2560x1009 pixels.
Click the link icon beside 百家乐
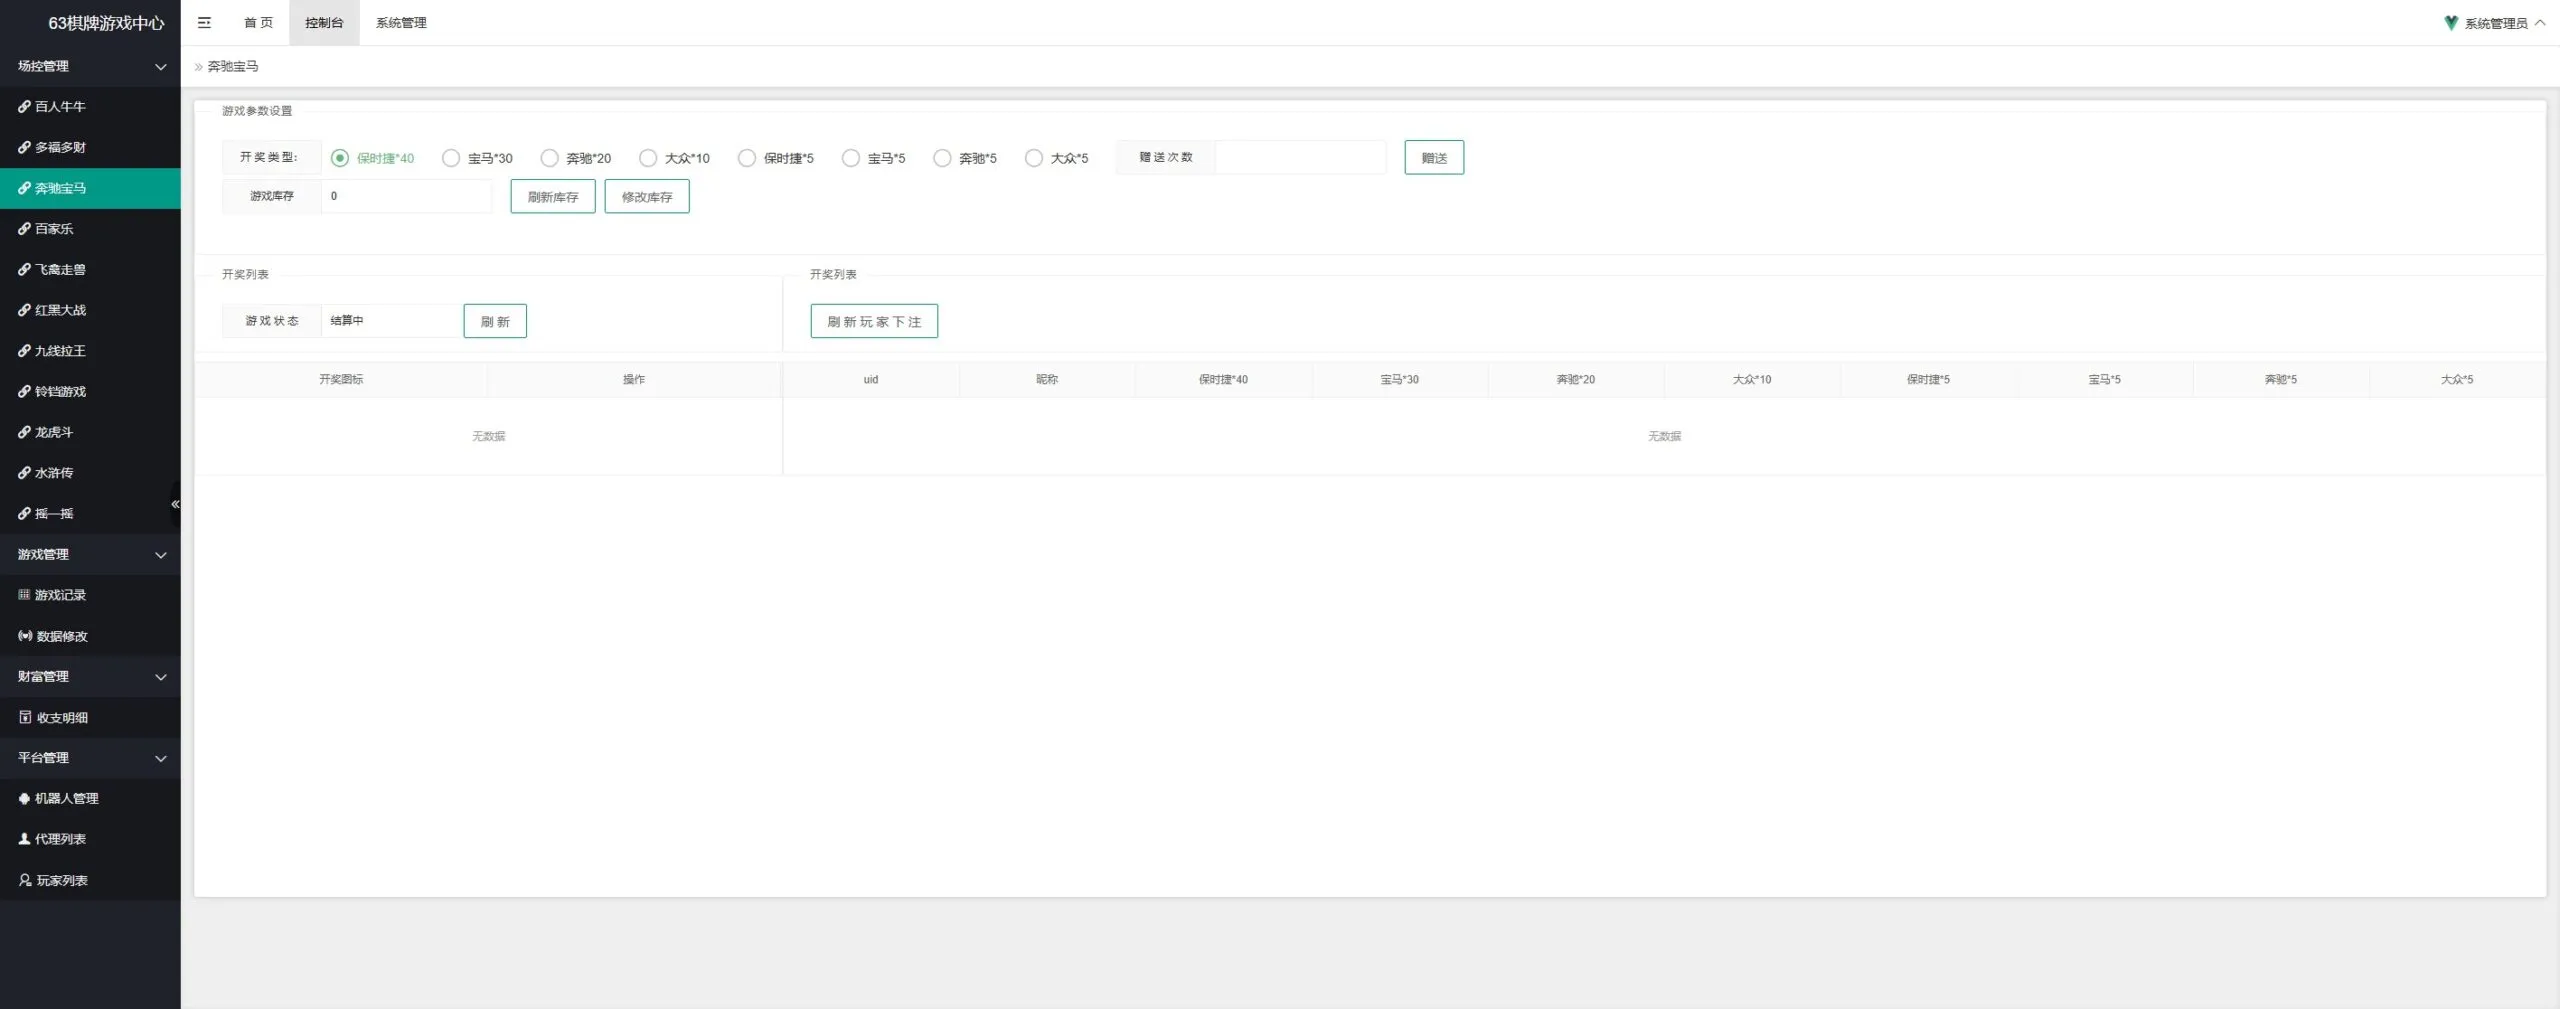click(x=24, y=229)
